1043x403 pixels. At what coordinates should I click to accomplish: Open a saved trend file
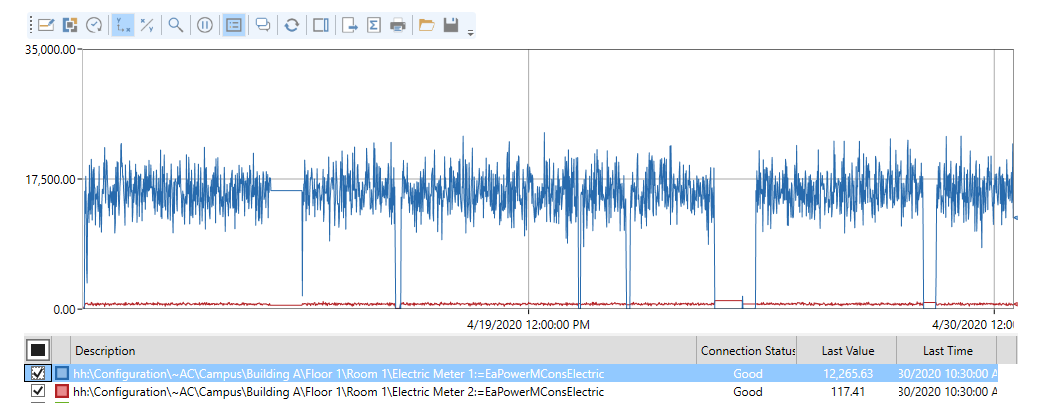tap(427, 25)
